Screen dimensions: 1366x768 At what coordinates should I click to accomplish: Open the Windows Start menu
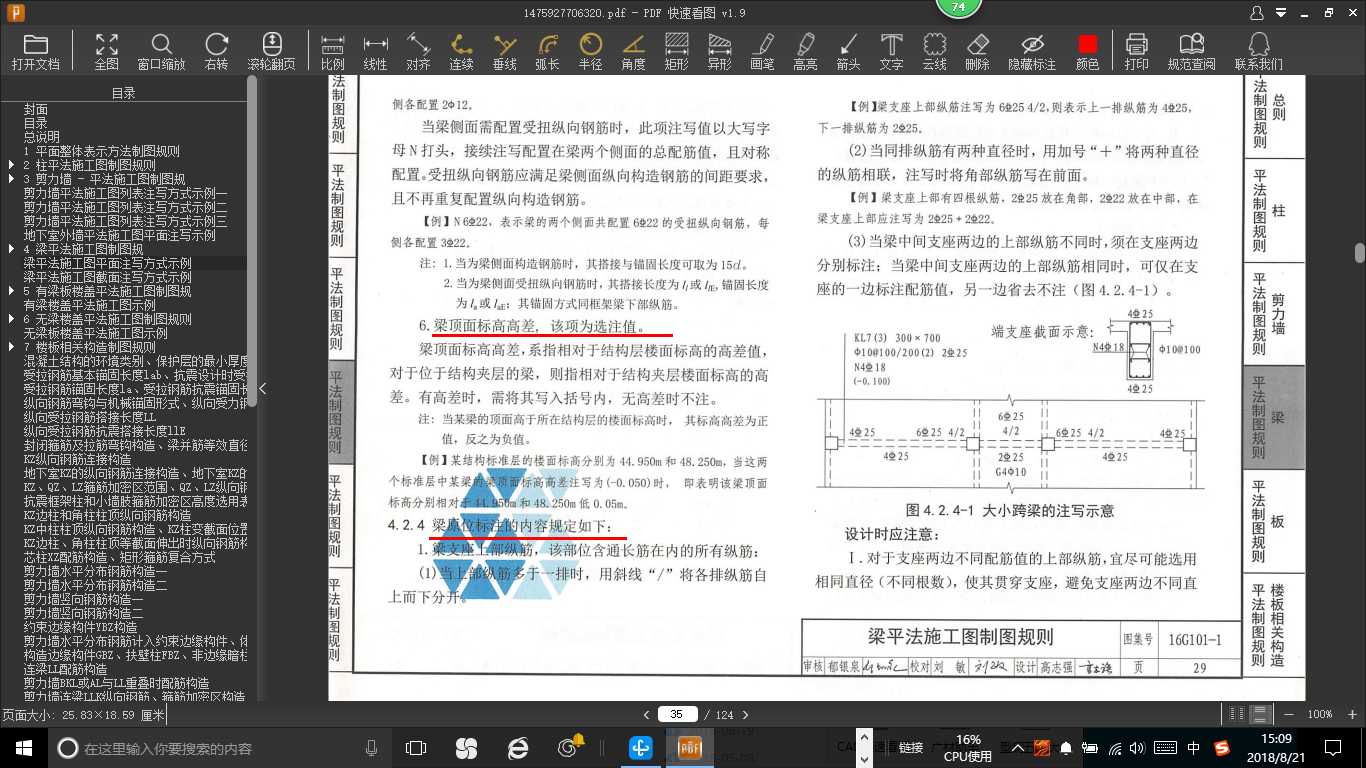coord(23,748)
